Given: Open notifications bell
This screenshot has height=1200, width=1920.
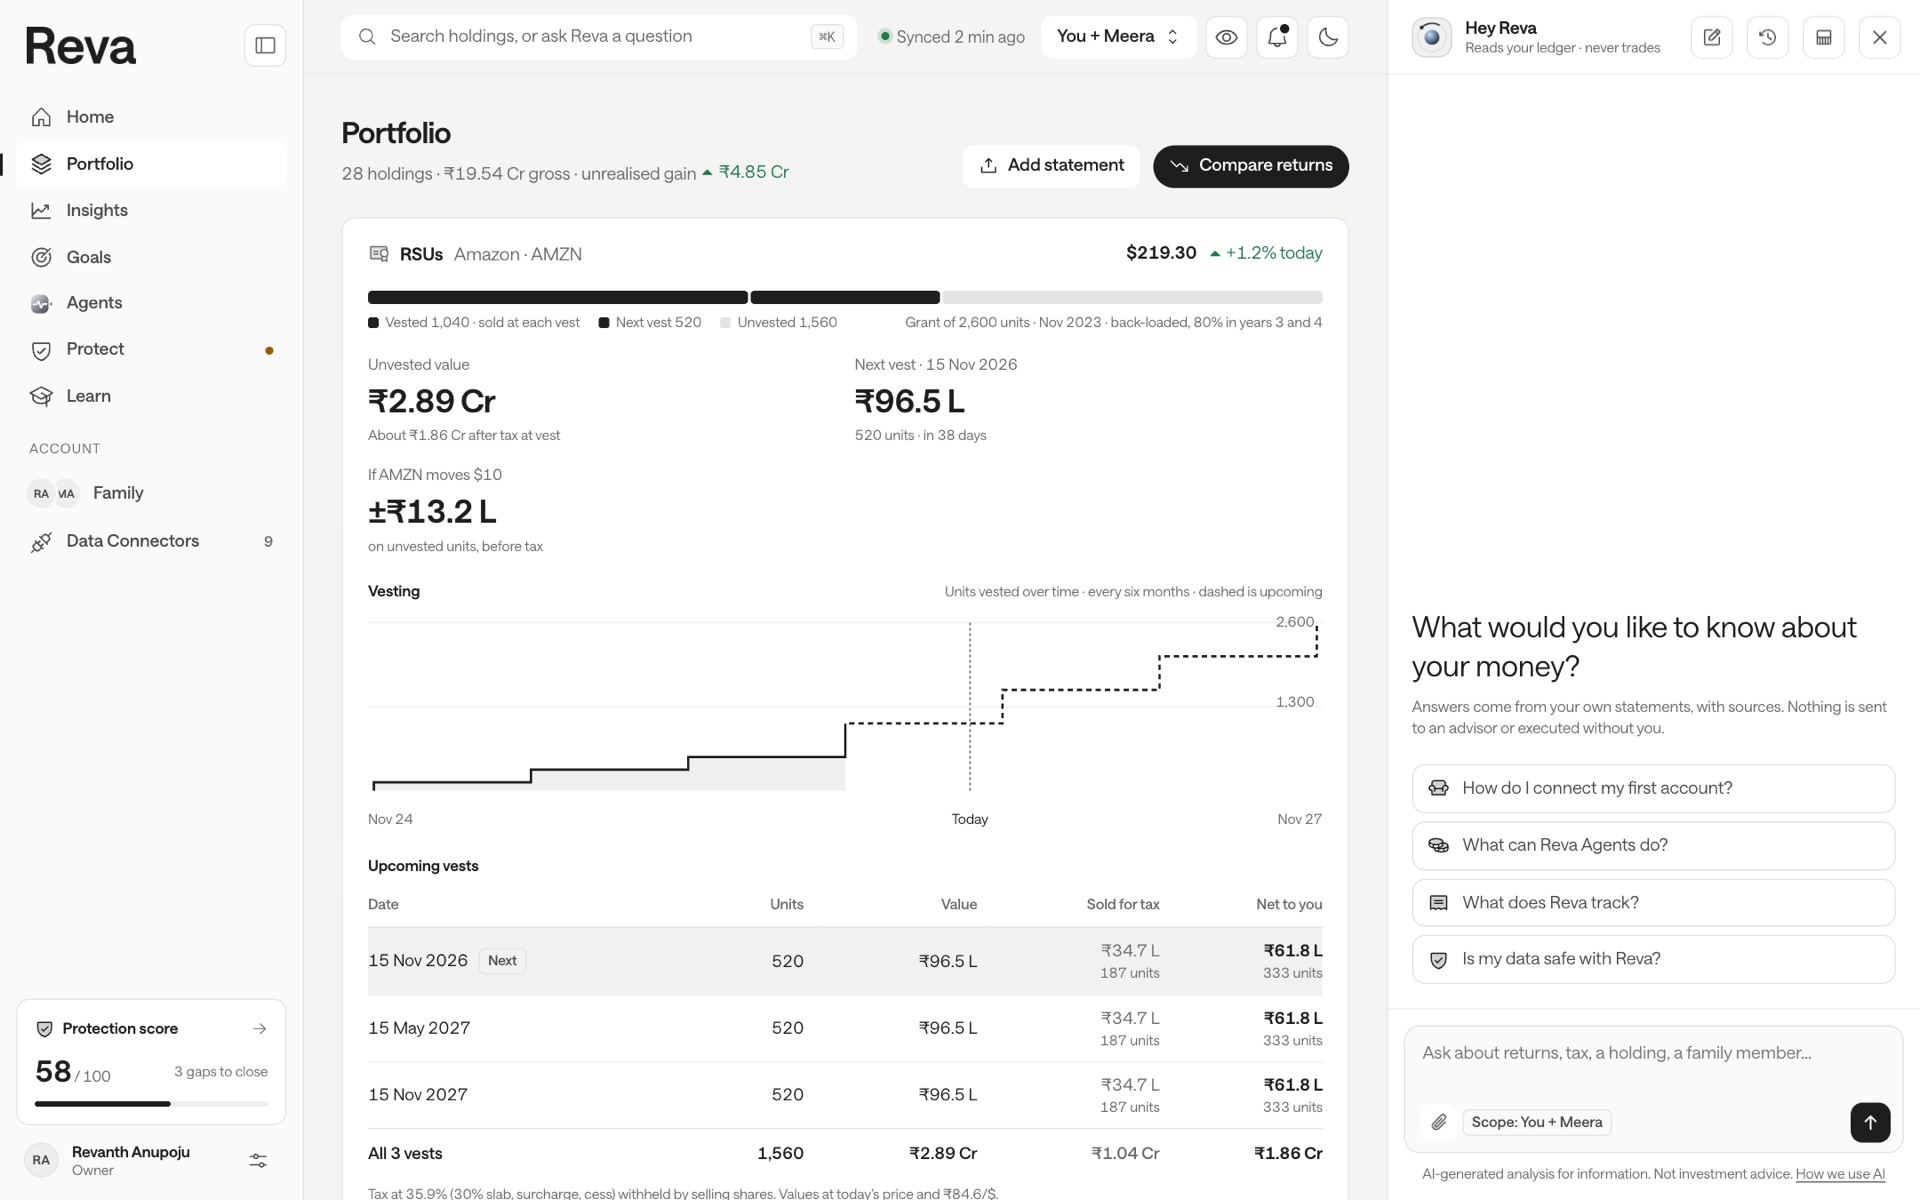Looking at the screenshot, I should (1277, 38).
